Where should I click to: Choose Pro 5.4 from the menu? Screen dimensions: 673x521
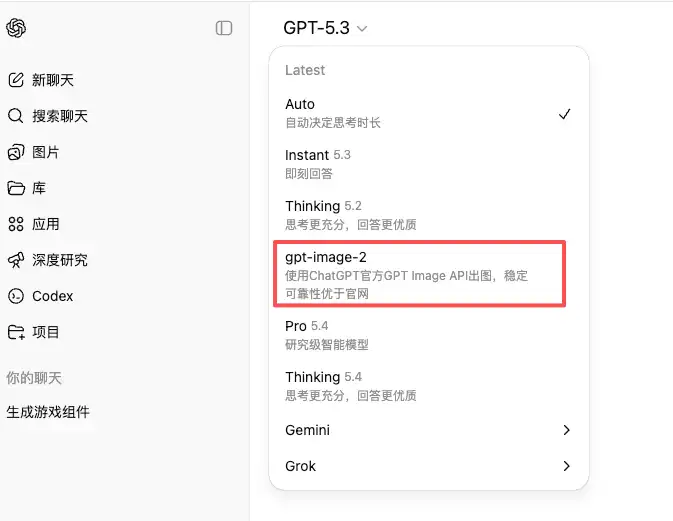pyautogui.click(x=428, y=335)
